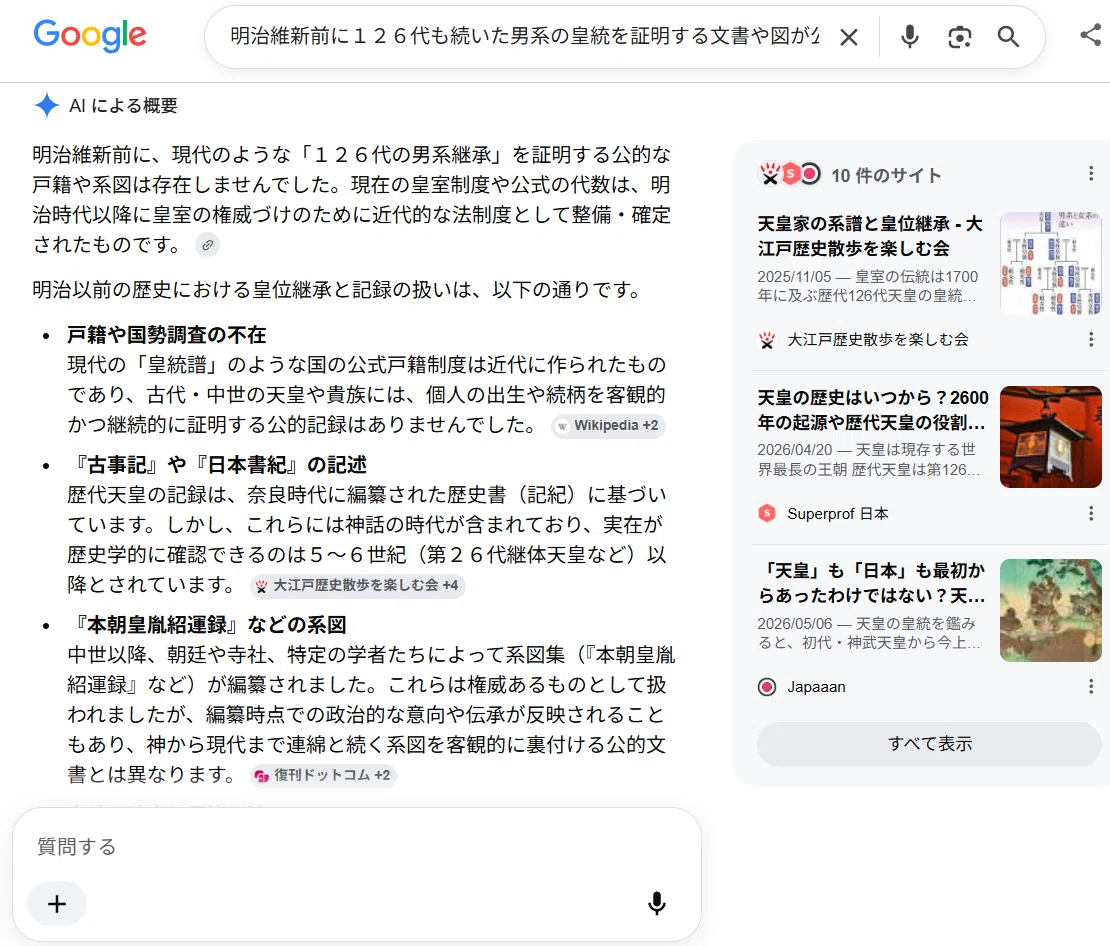Click the 2026/04/20 snippet text
The image size is (1110, 946).
click(x=869, y=460)
